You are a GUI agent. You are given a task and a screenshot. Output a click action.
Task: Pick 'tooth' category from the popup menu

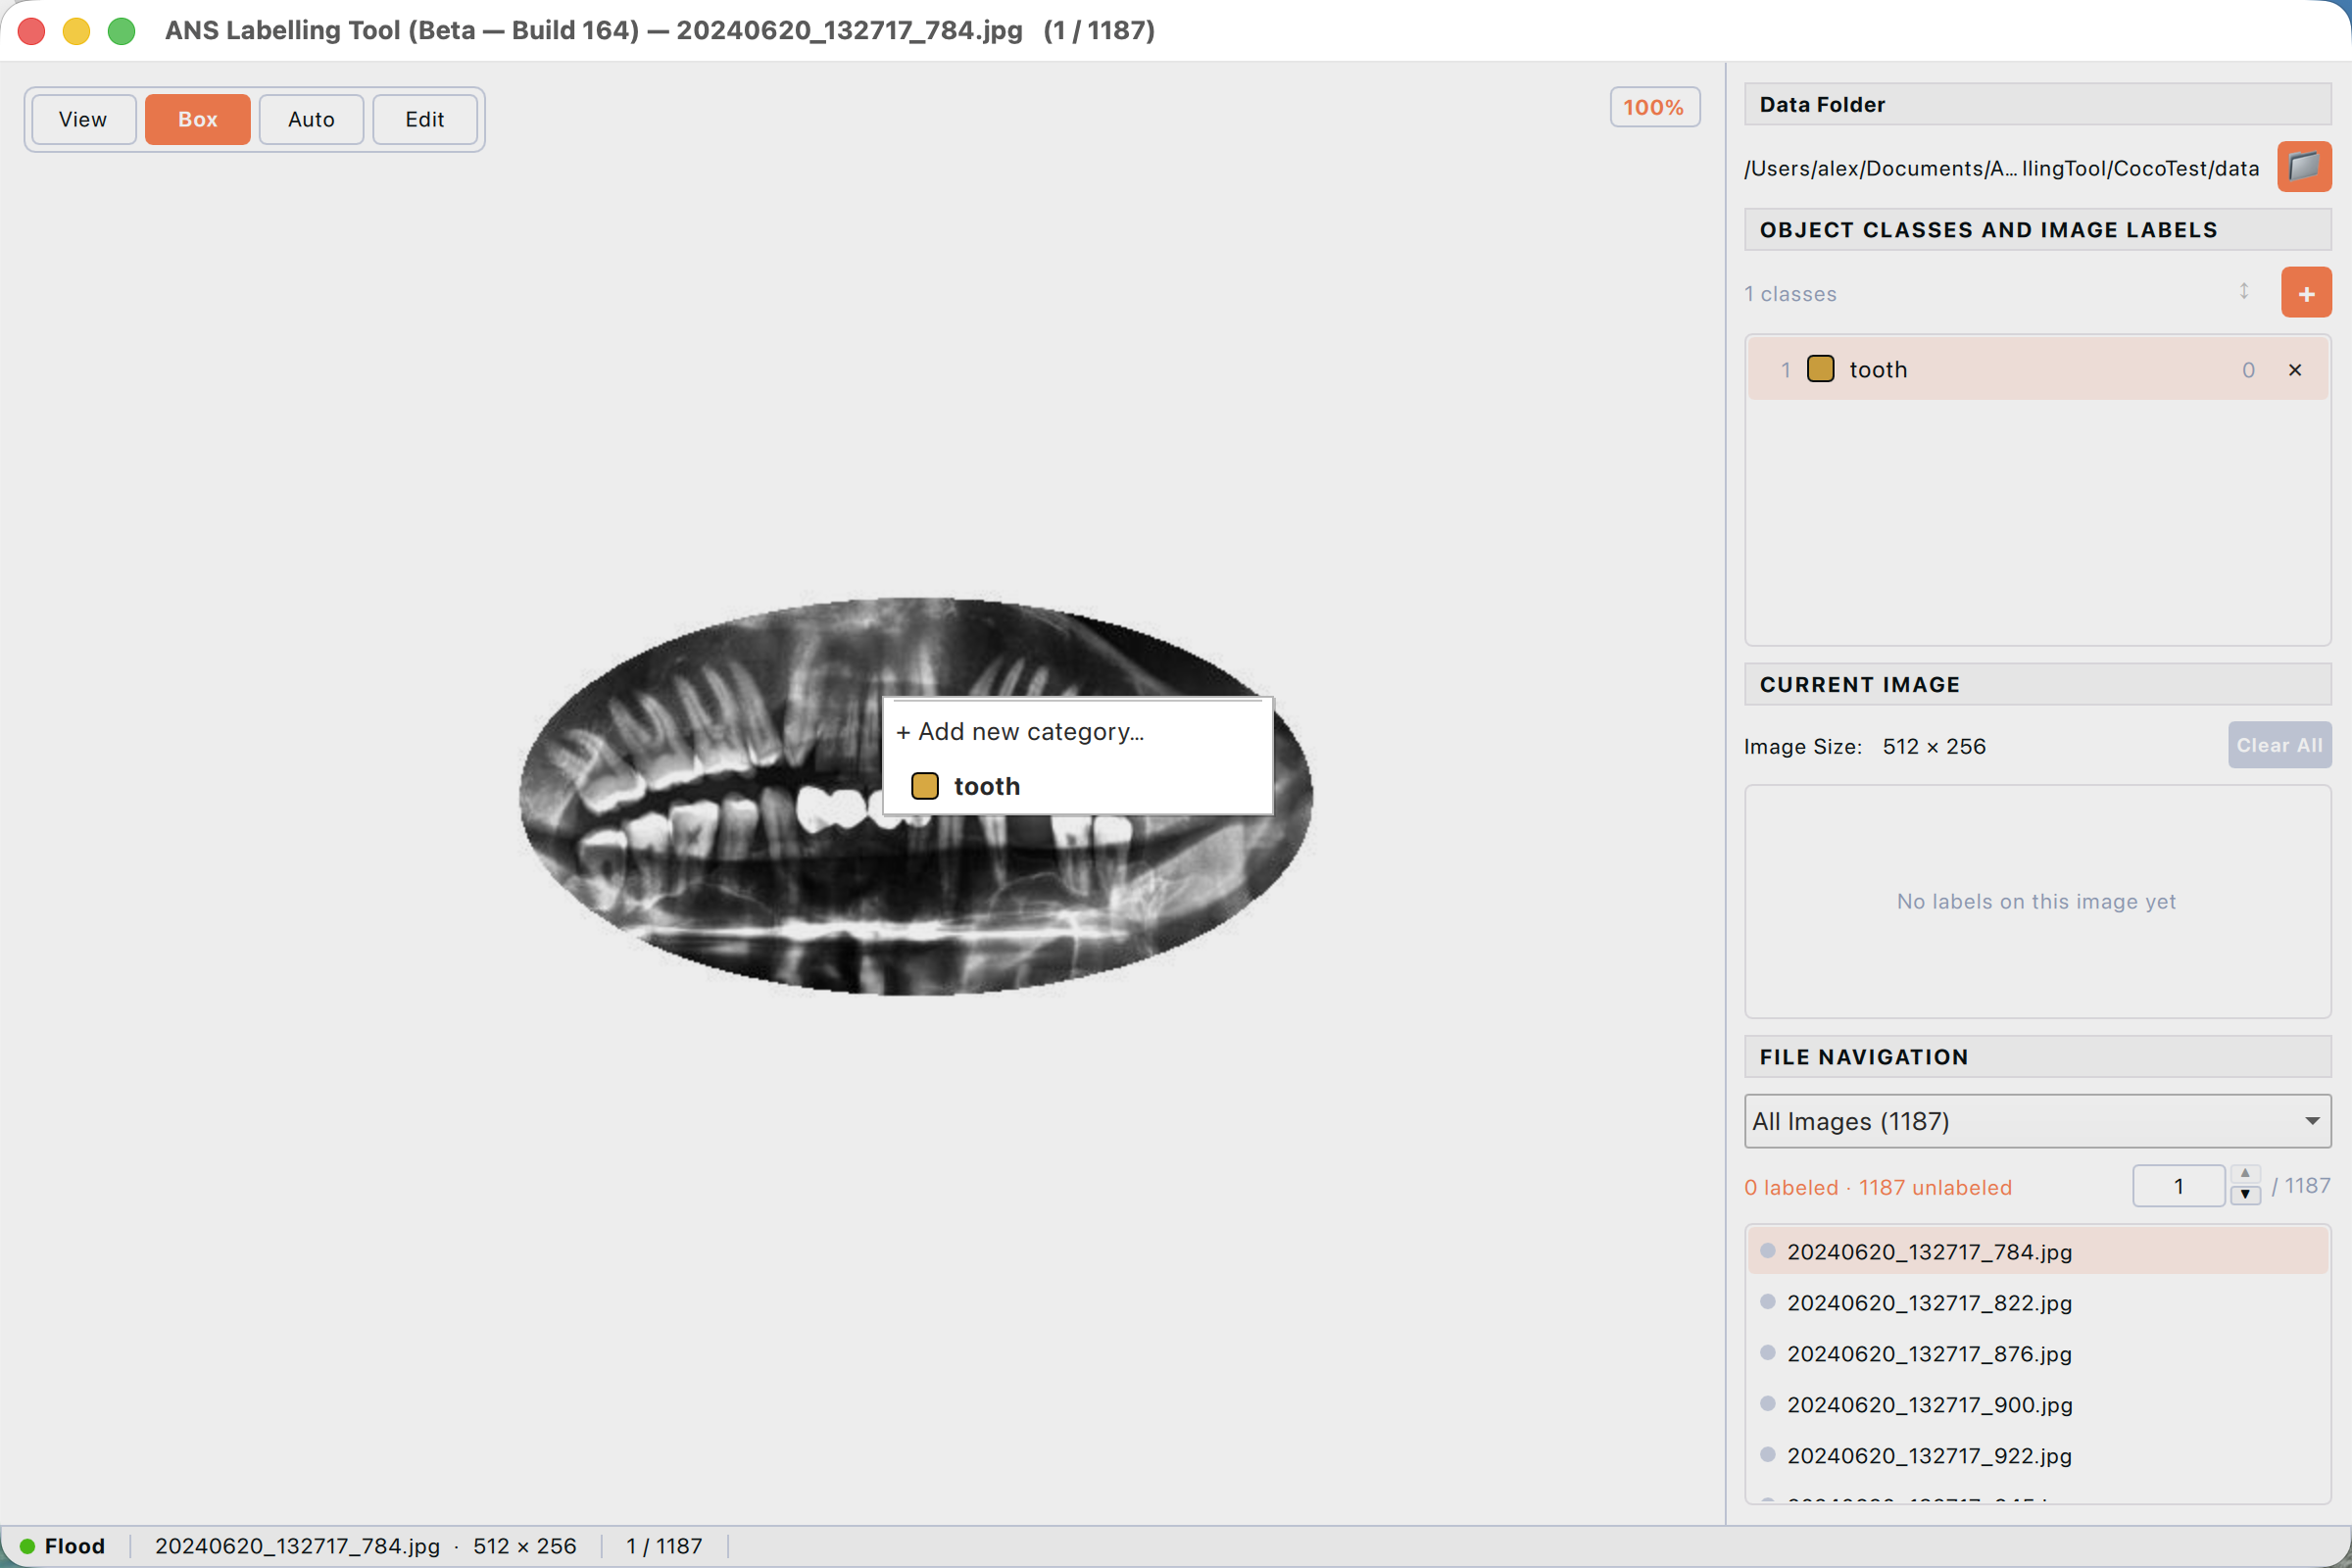coord(1077,786)
